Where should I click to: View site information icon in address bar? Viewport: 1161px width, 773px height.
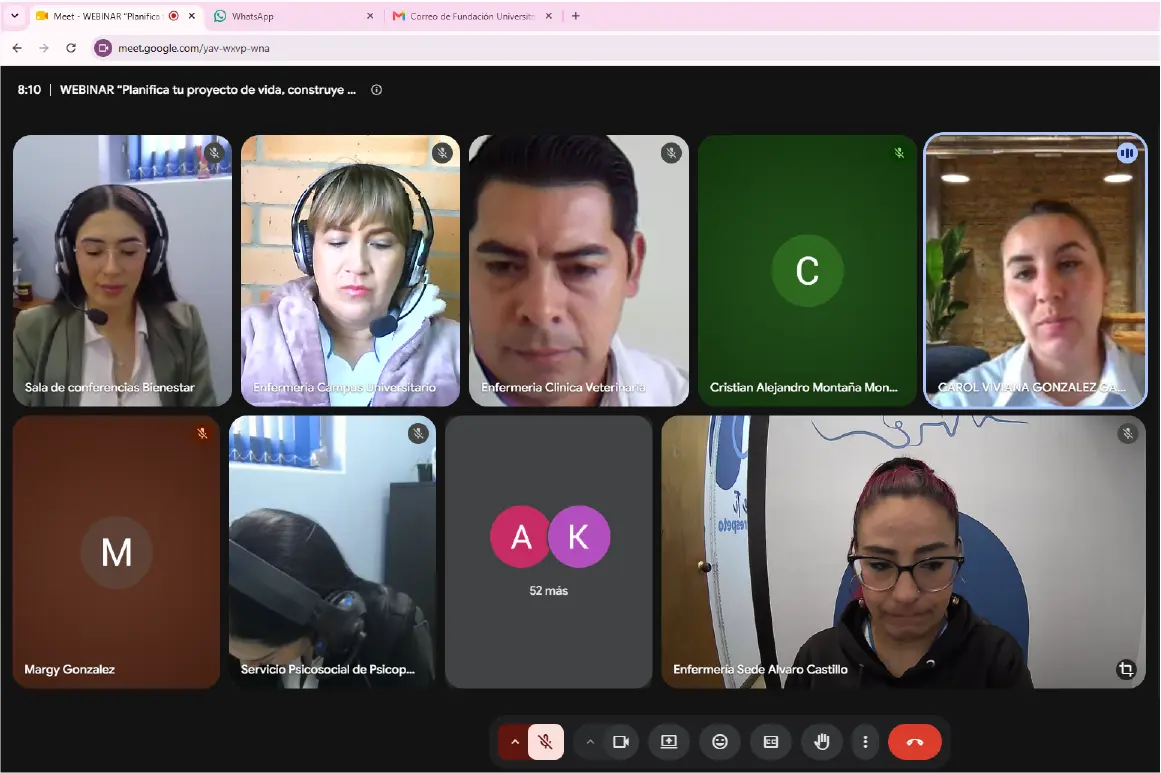[103, 48]
